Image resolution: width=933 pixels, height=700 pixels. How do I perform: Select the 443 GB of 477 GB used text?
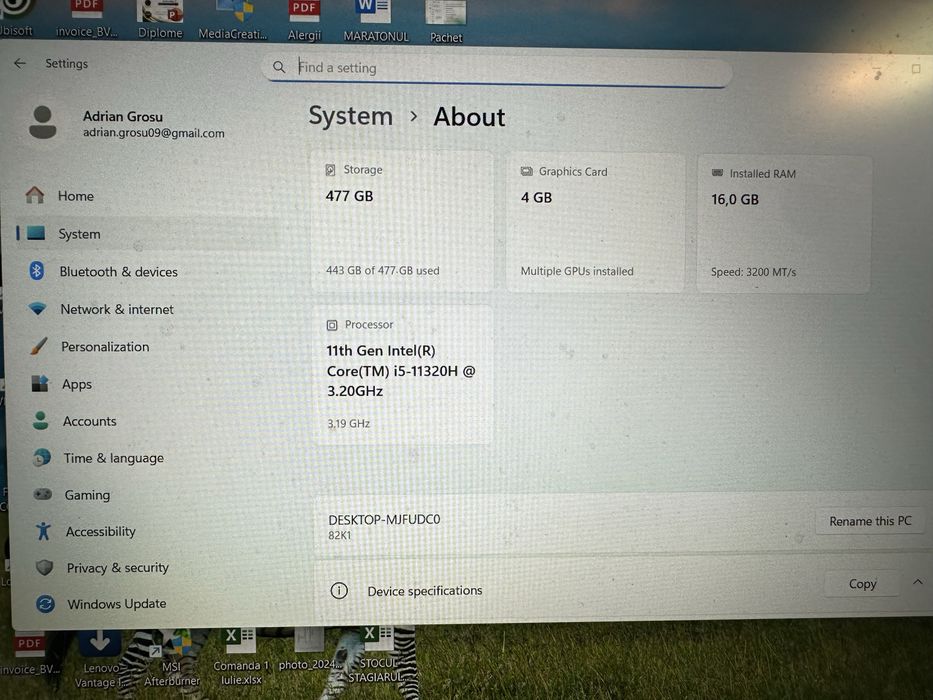(x=383, y=270)
